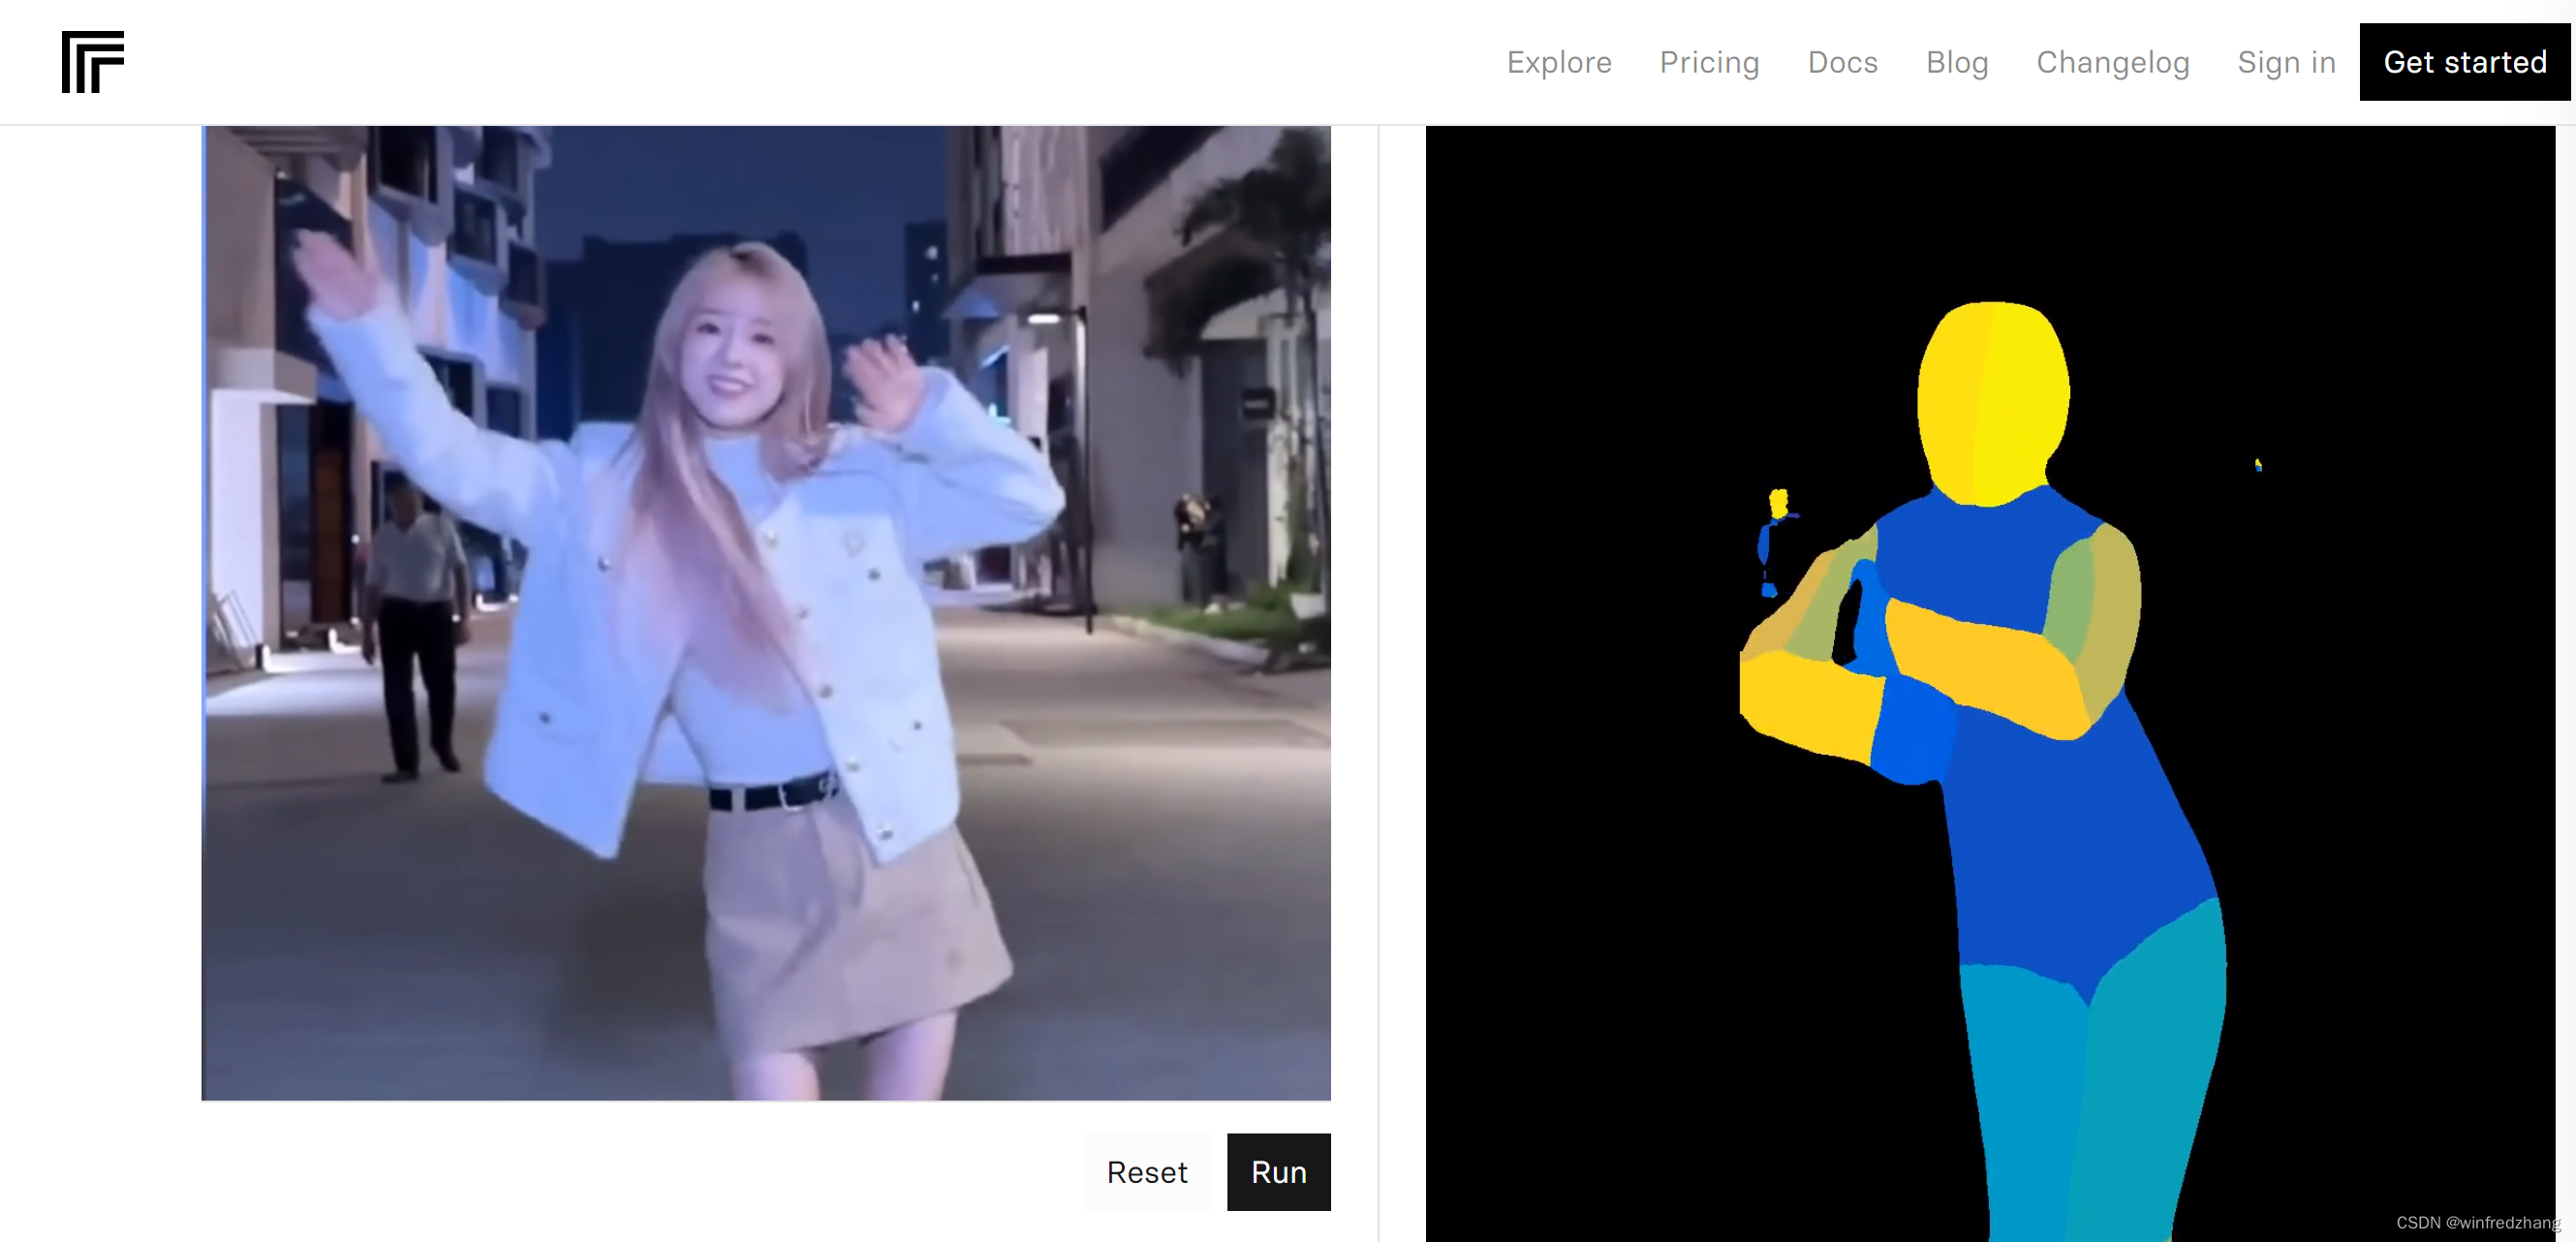The image size is (2576, 1242).
Task: Open the Blog link
Action: (1957, 62)
